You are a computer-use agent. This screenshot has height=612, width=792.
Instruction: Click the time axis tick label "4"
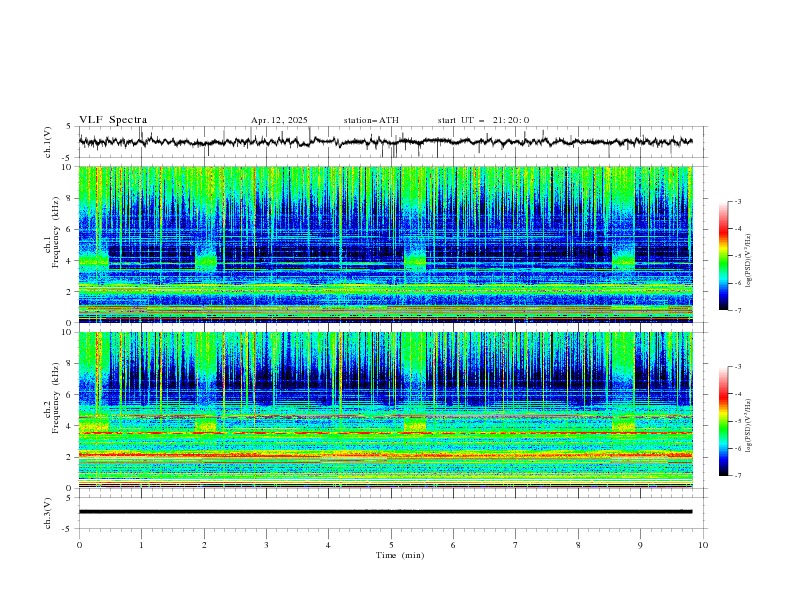(x=328, y=545)
